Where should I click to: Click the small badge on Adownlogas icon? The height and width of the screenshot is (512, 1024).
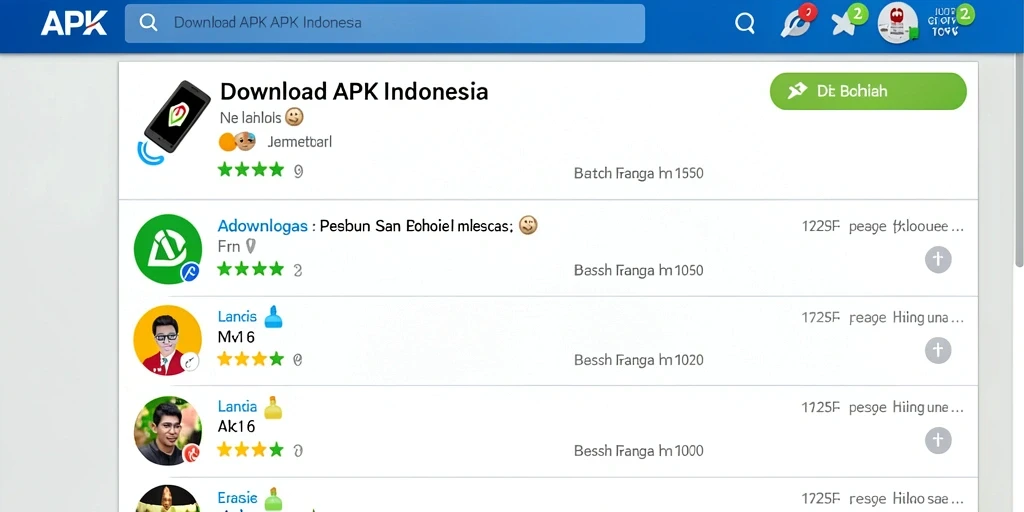point(189,272)
